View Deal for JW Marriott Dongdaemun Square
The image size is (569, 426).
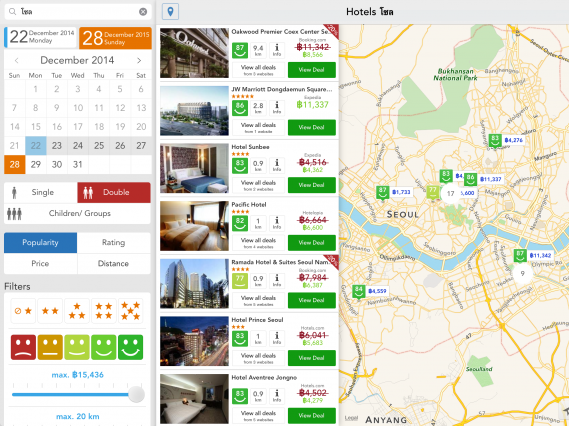click(312, 127)
